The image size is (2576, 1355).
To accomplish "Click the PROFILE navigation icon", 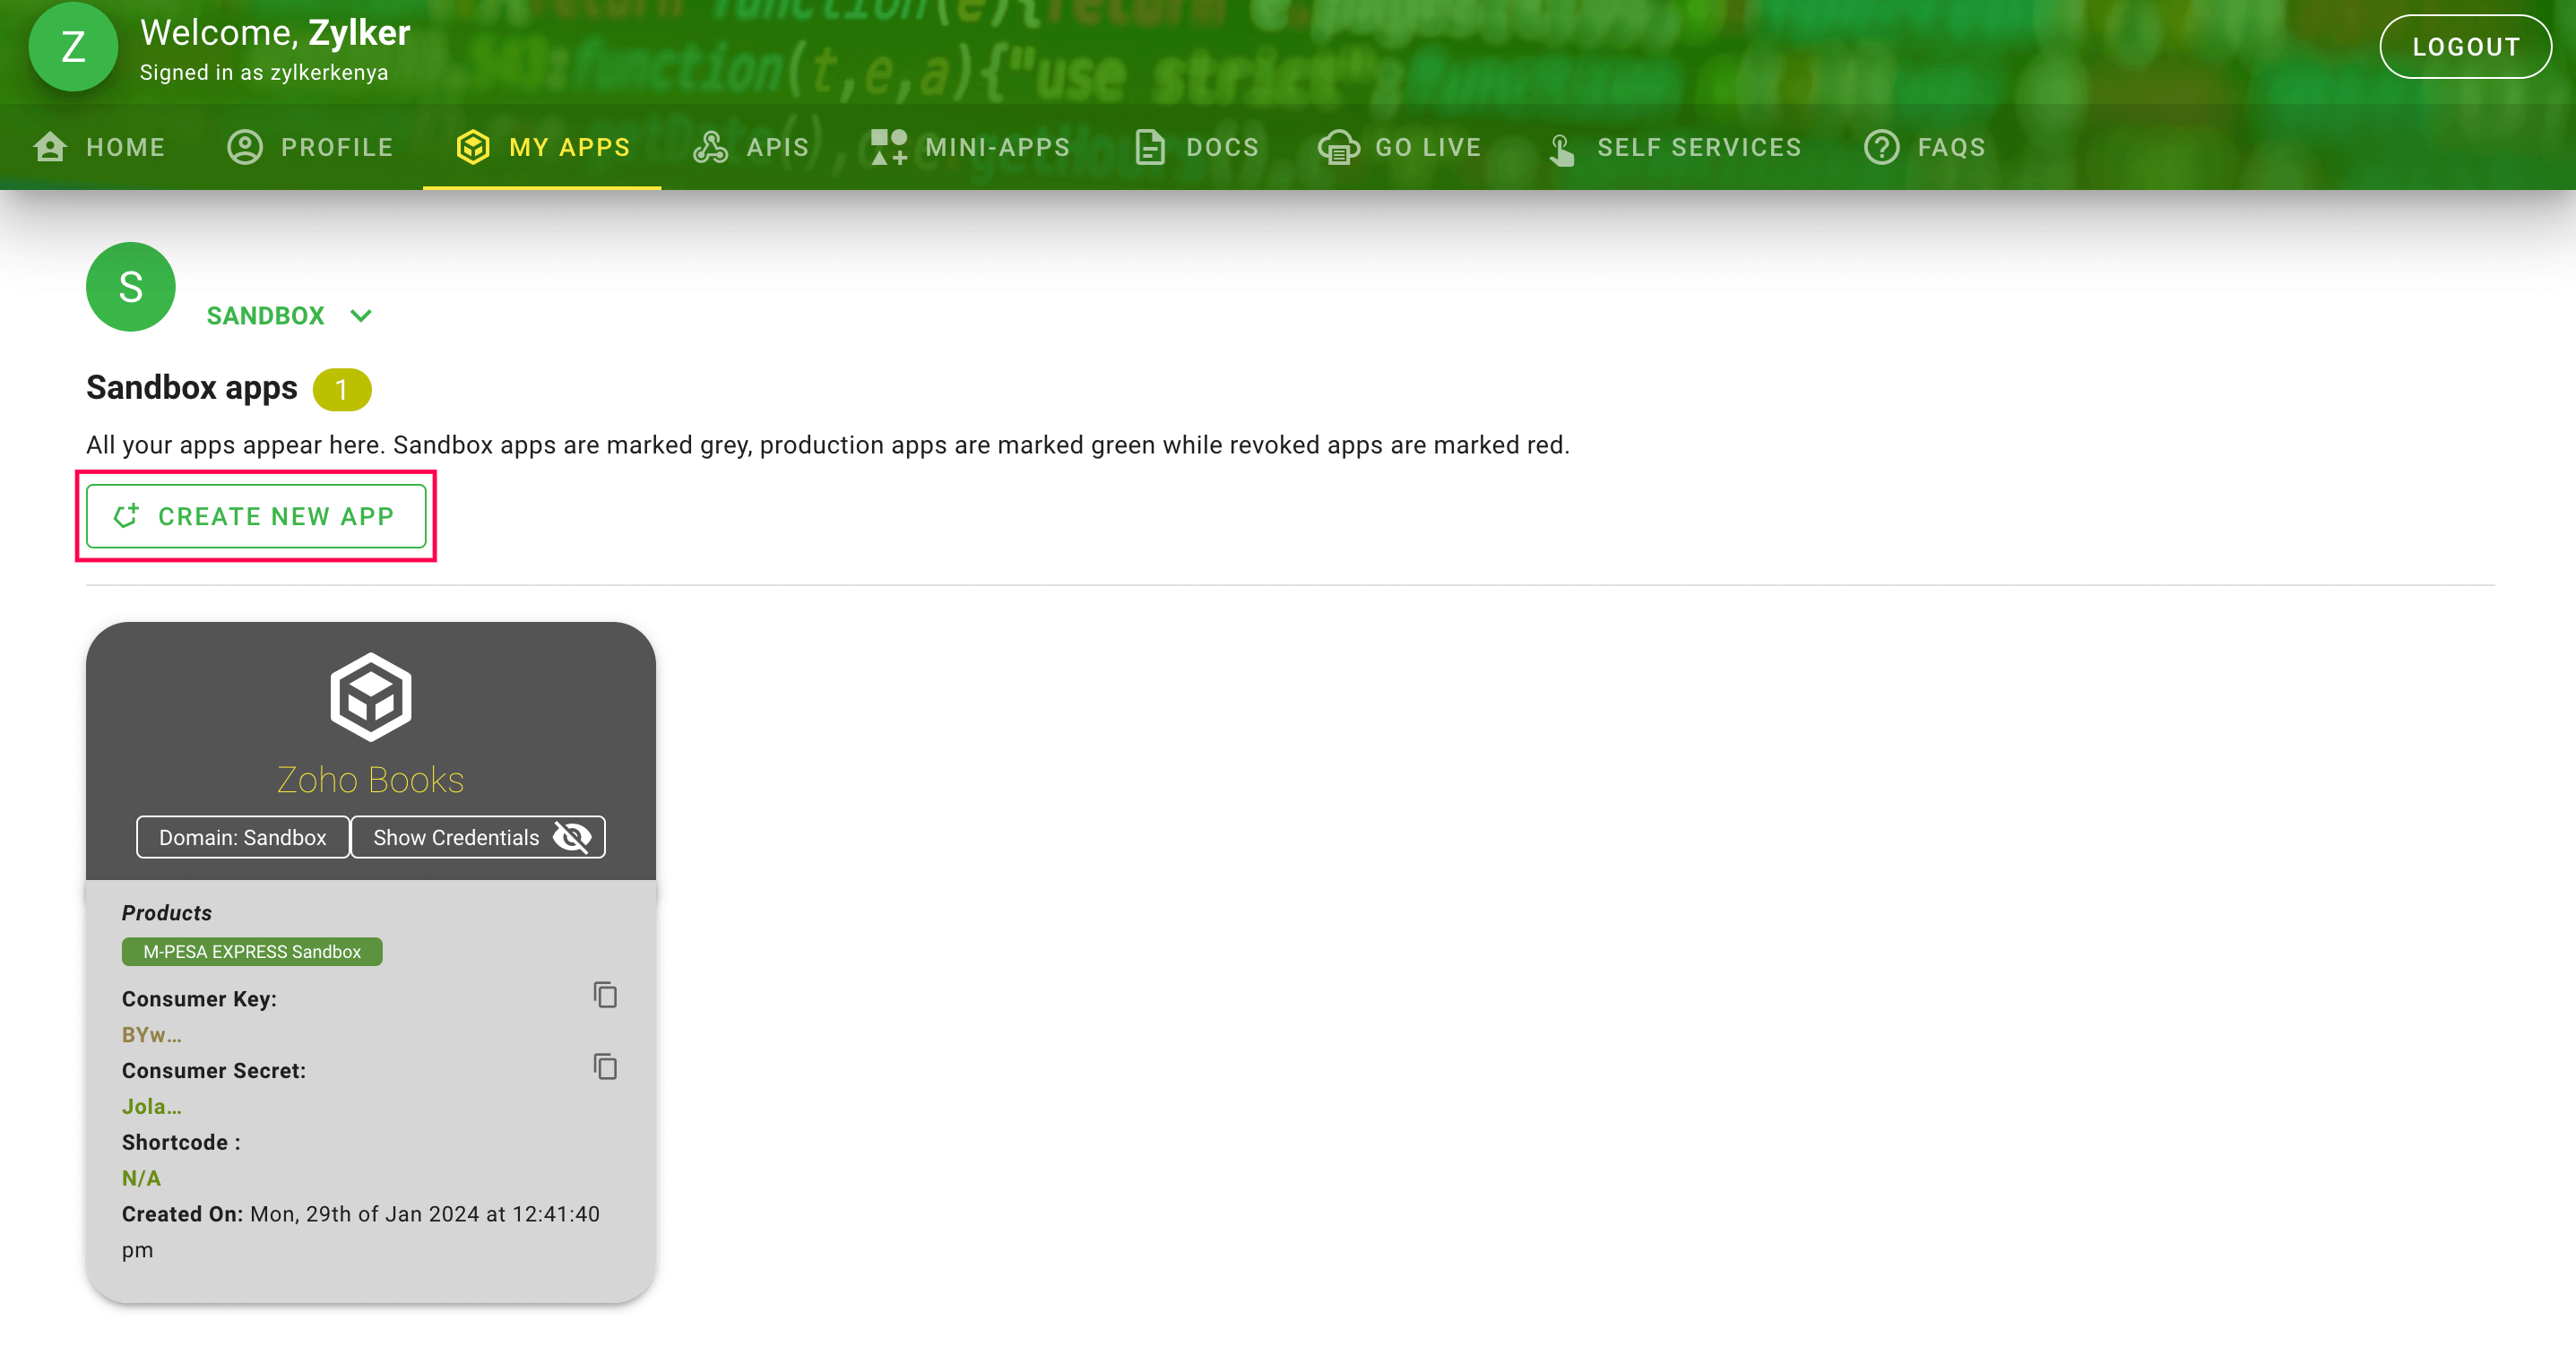I will pos(247,147).
